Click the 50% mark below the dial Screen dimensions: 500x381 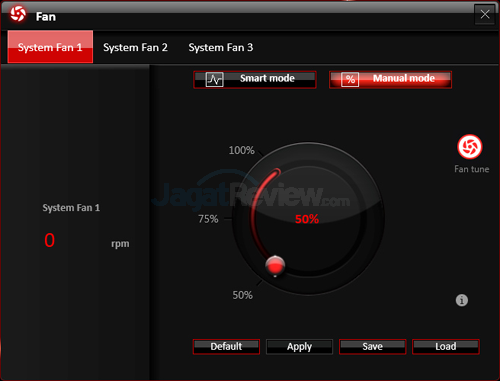(x=242, y=295)
